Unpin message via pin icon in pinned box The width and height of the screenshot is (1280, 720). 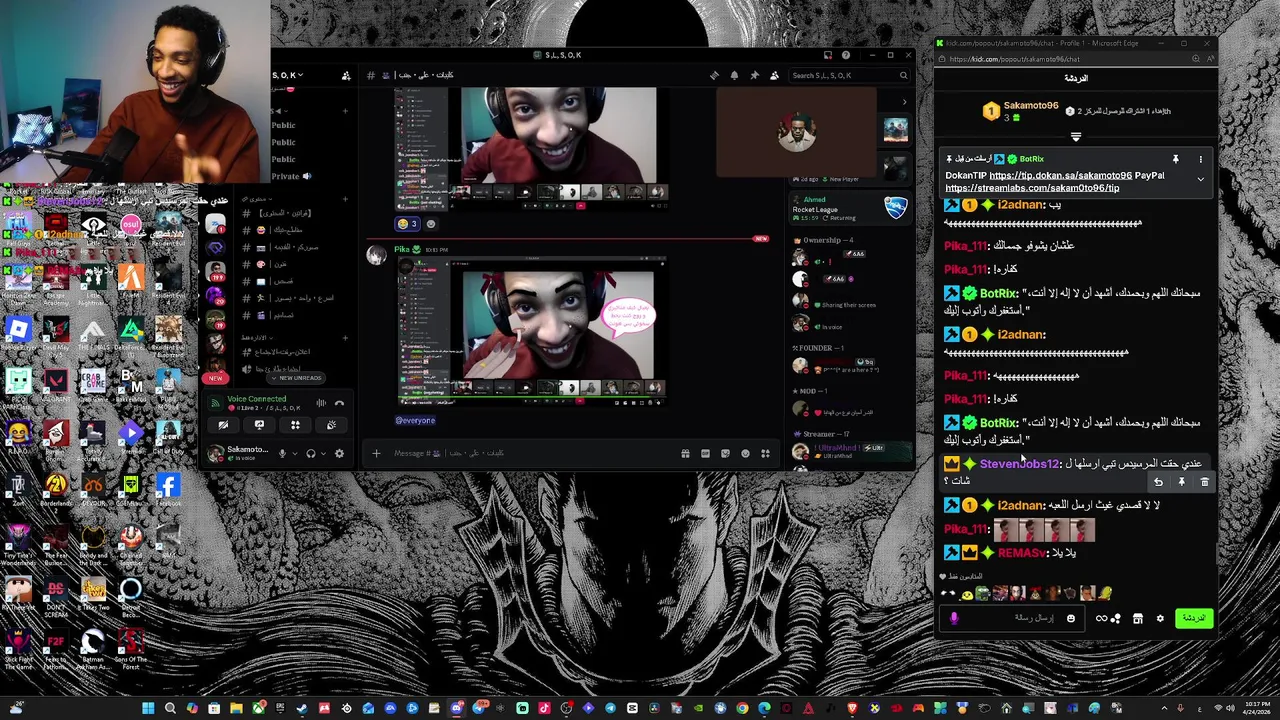(1176, 159)
